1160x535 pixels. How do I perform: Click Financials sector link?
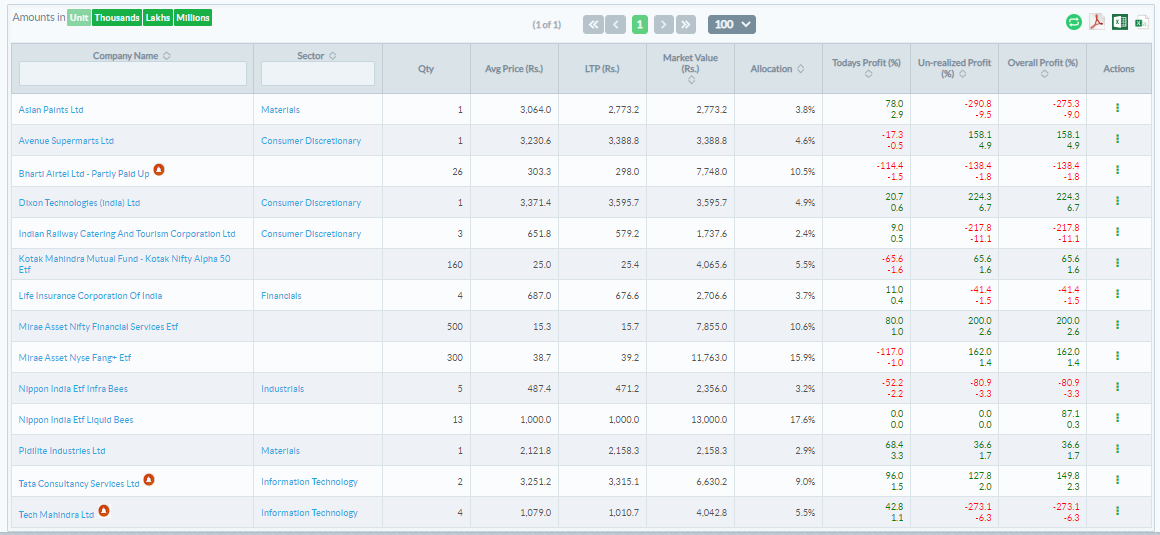281,295
